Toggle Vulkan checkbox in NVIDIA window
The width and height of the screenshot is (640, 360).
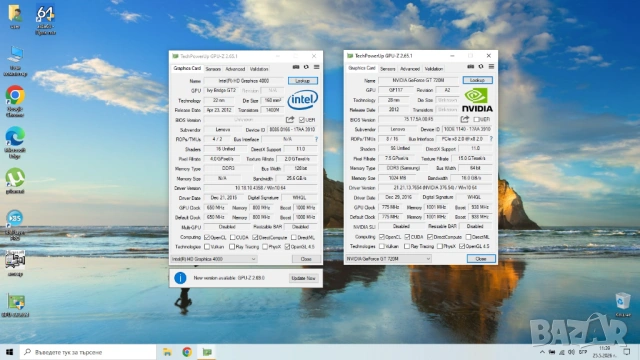click(382, 247)
